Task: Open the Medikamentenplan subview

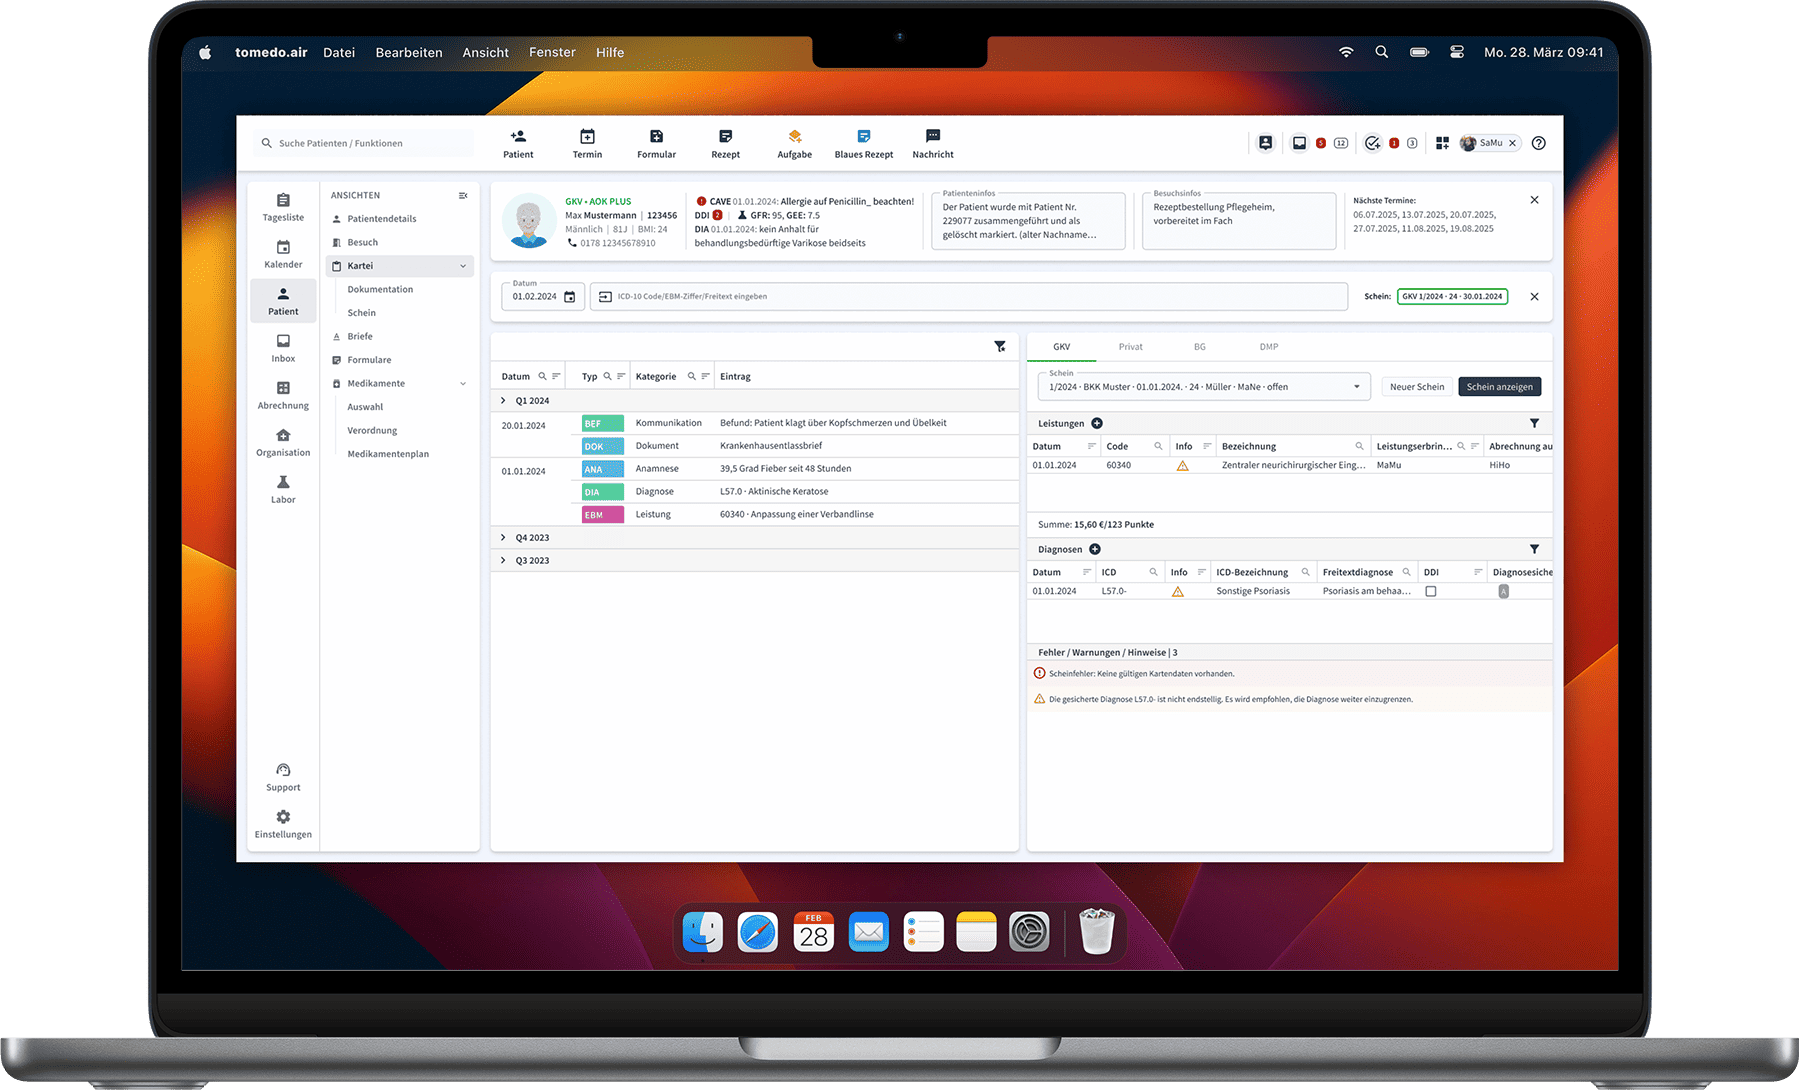Action: (x=388, y=454)
